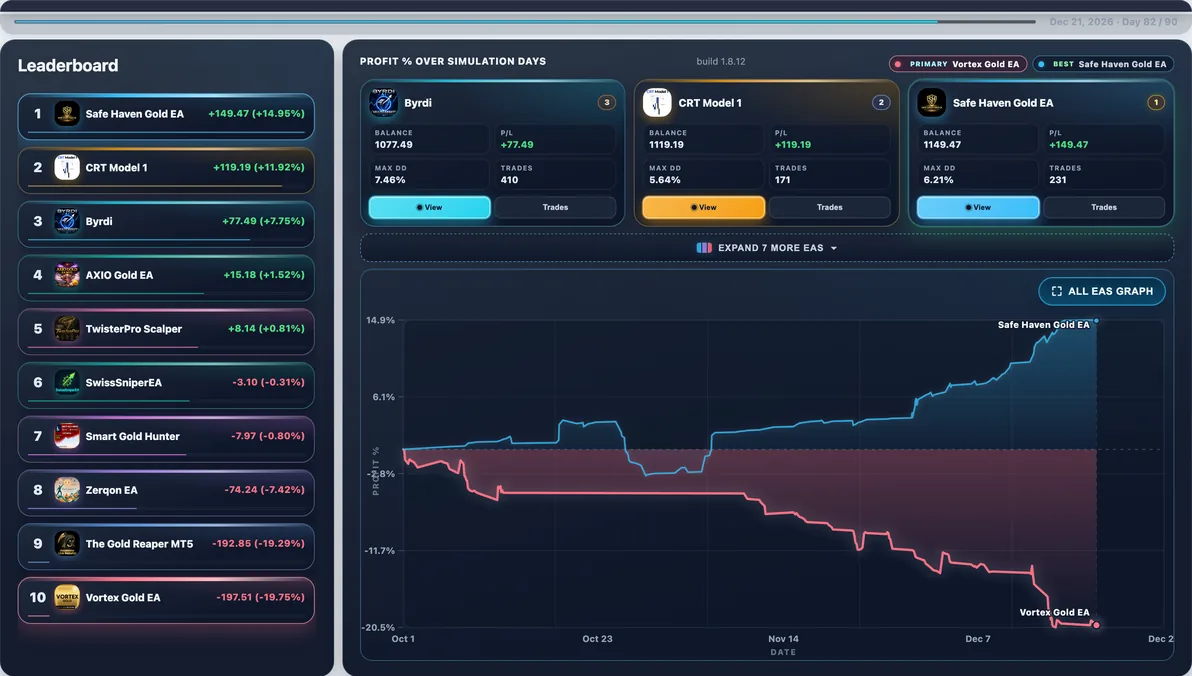Click the Safe Haven Gold EA chart label
The image size is (1192, 676).
coord(1043,325)
